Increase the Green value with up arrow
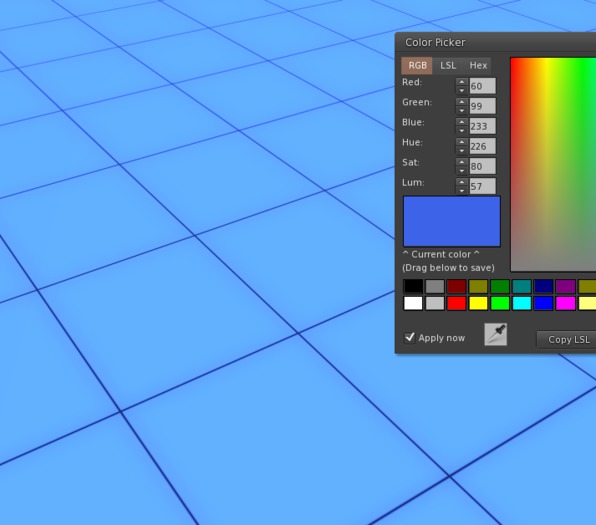The width and height of the screenshot is (596, 525). point(462,102)
